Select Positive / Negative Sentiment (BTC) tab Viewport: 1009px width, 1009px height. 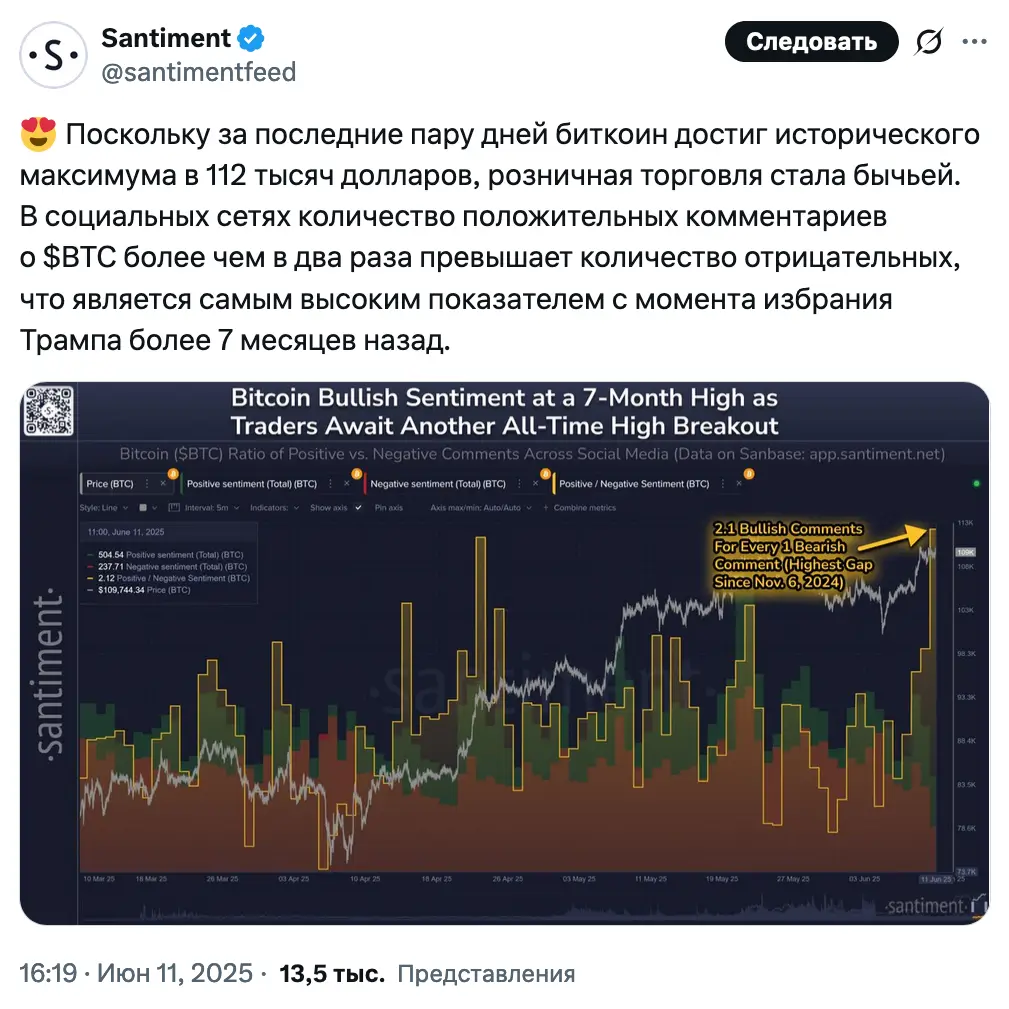pos(634,483)
